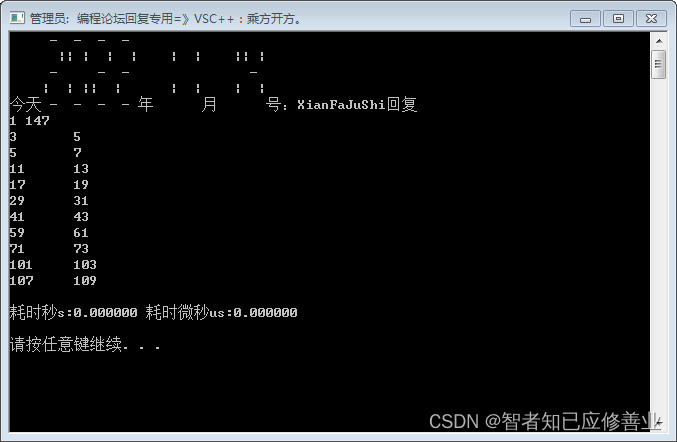Click the output number 61
This screenshot has width=677, height=442.
pyautogui.click(x=81, y=233)
